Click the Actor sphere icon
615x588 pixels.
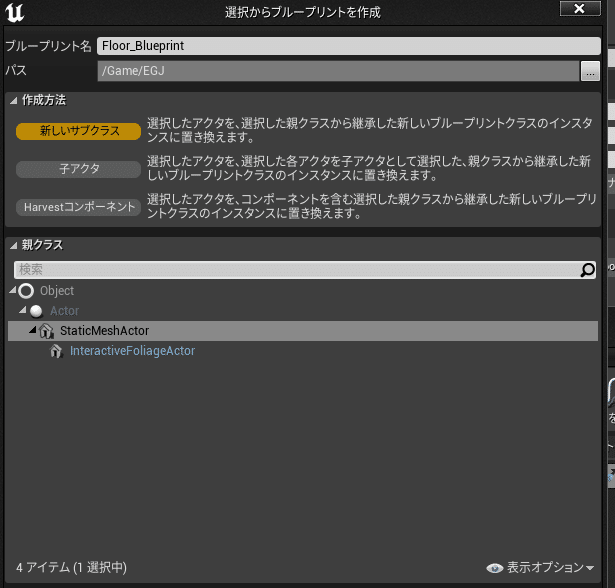pyautogui.click(x=36, y=311)
